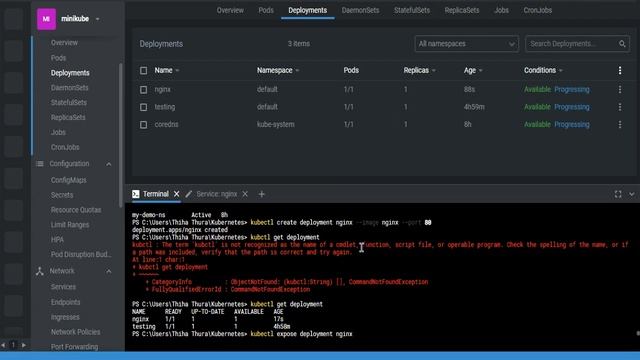Switch to the Pods tab
This screenshot has height=360, width=640.
(x=266, y=10)
